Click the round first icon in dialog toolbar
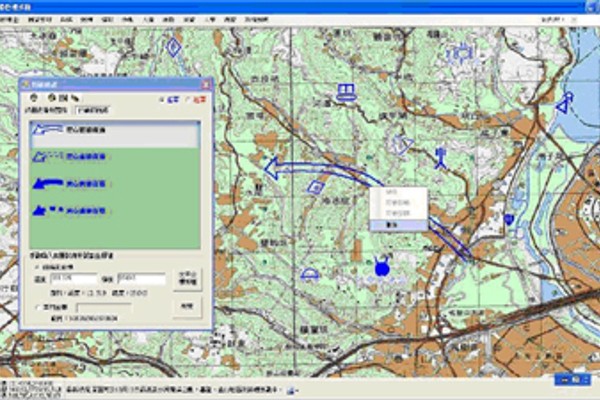The image size is (600, 400). [x=34, y=98]
